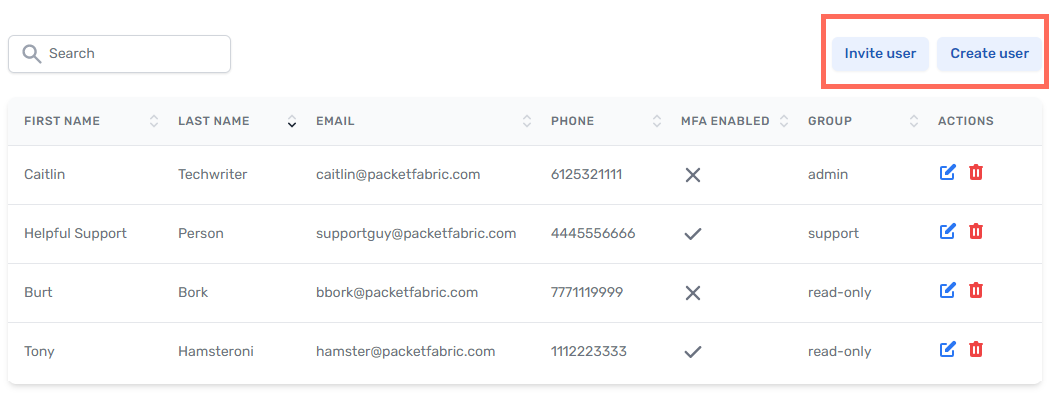Screen dimensions: 1049x395
Task: Delete the supportguy@packetfabric.com user
Action: point(976,232)
